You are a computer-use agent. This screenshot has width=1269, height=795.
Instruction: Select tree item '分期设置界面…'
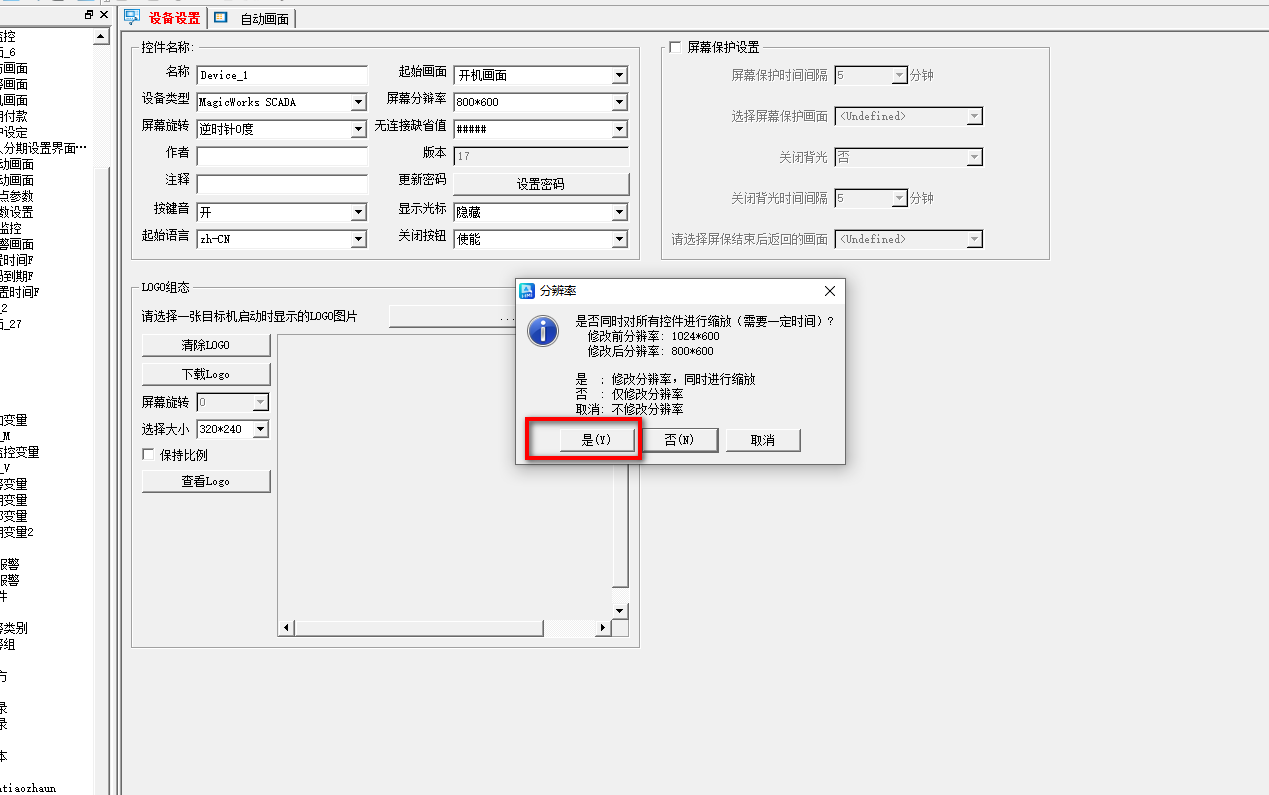[44, 148]
